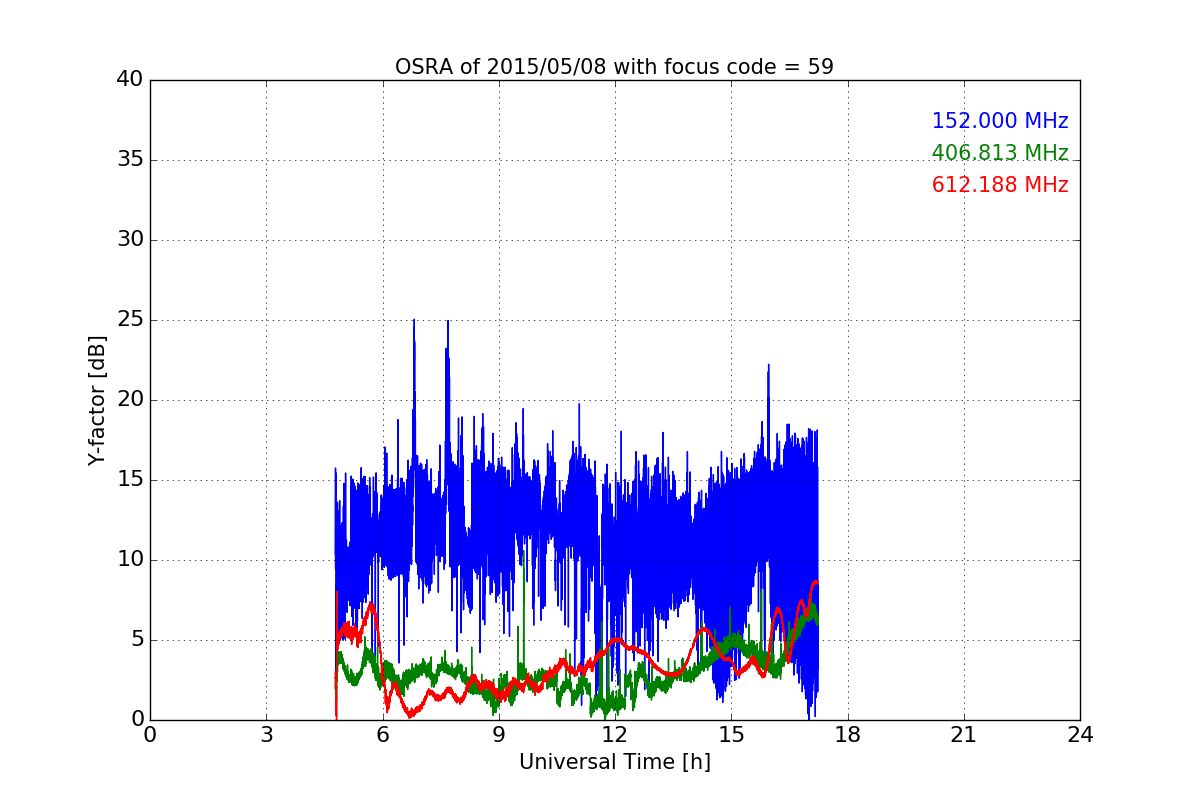This screenshot has height=800, width=1200.
Task: Click the x-axis tick label 21
Action: pyautogui.click(x=964, y=735)
